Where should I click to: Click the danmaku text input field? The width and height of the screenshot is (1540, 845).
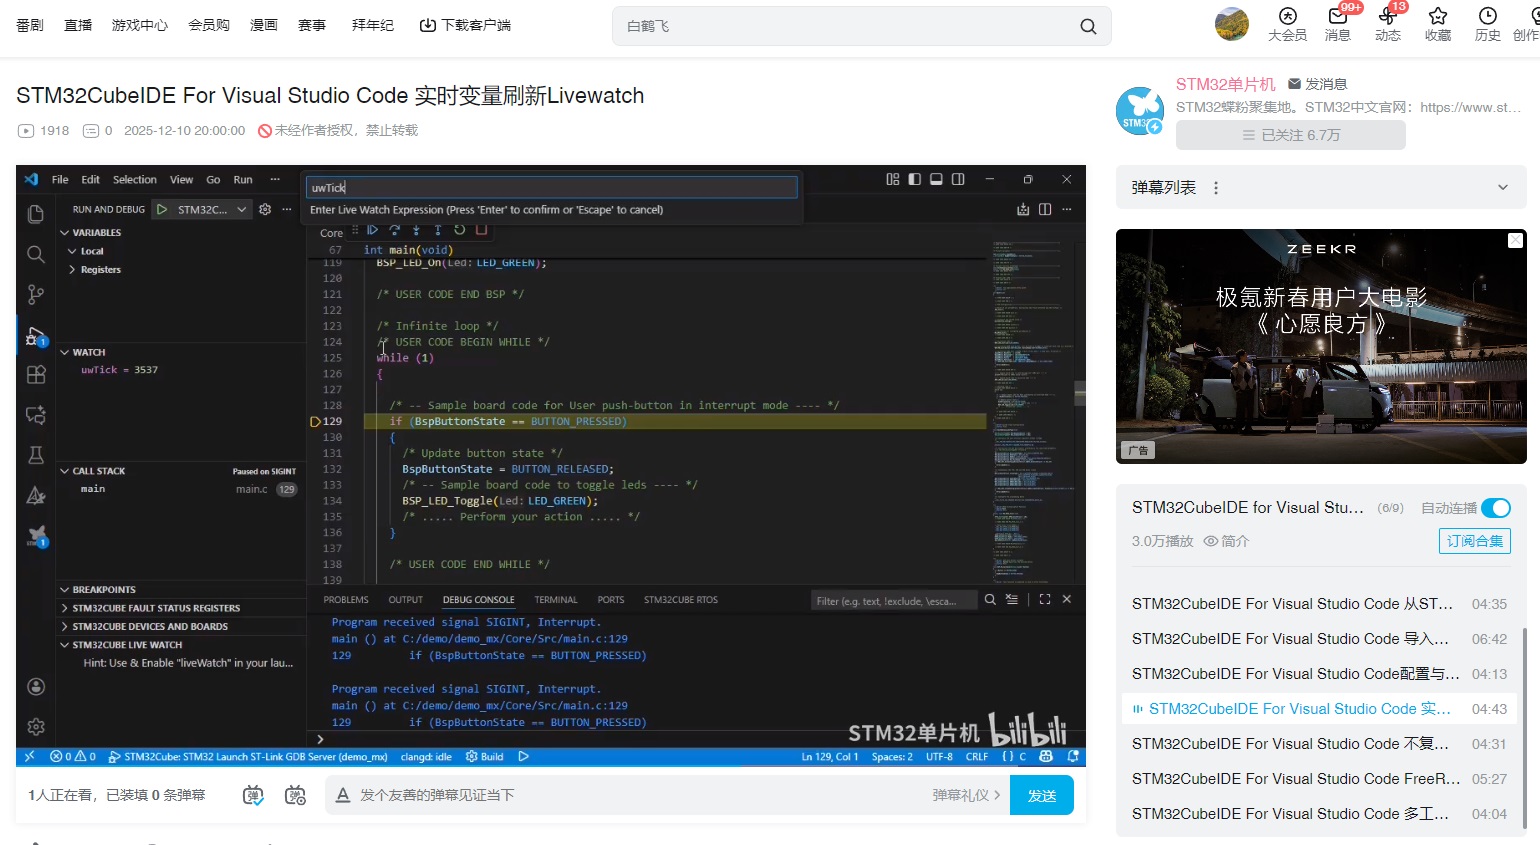pos(638,795)
